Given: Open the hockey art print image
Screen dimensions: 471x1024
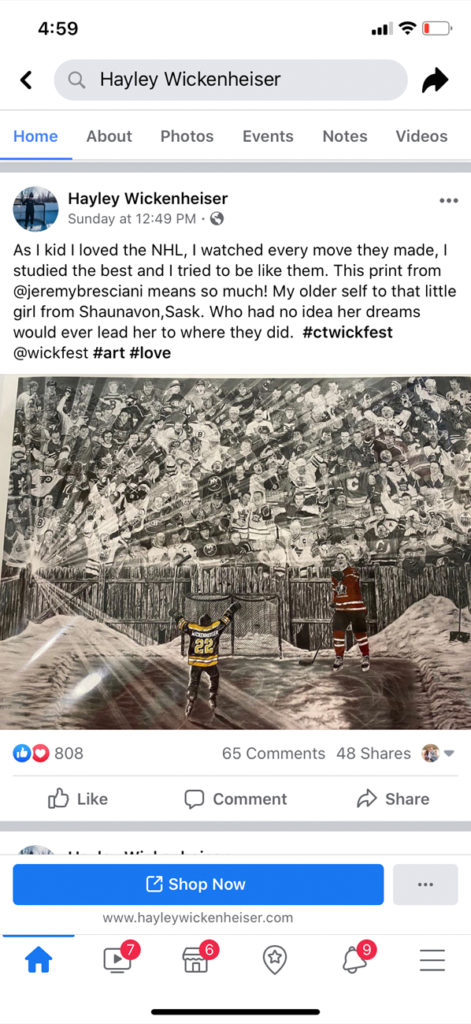Looking at the screenshot, I should [235, 552].
